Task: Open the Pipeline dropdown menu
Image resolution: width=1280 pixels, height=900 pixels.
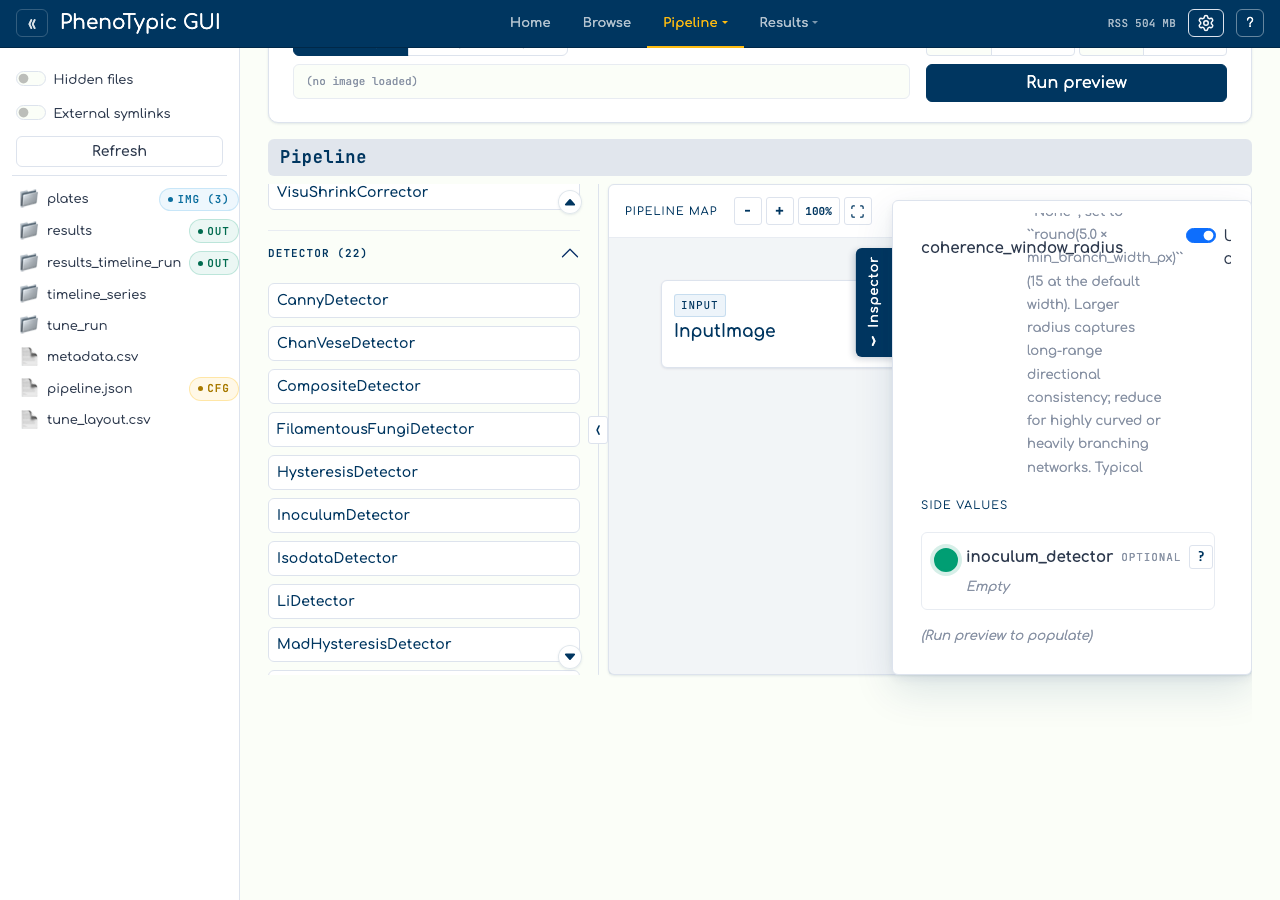Action: (x=695, y=23)
